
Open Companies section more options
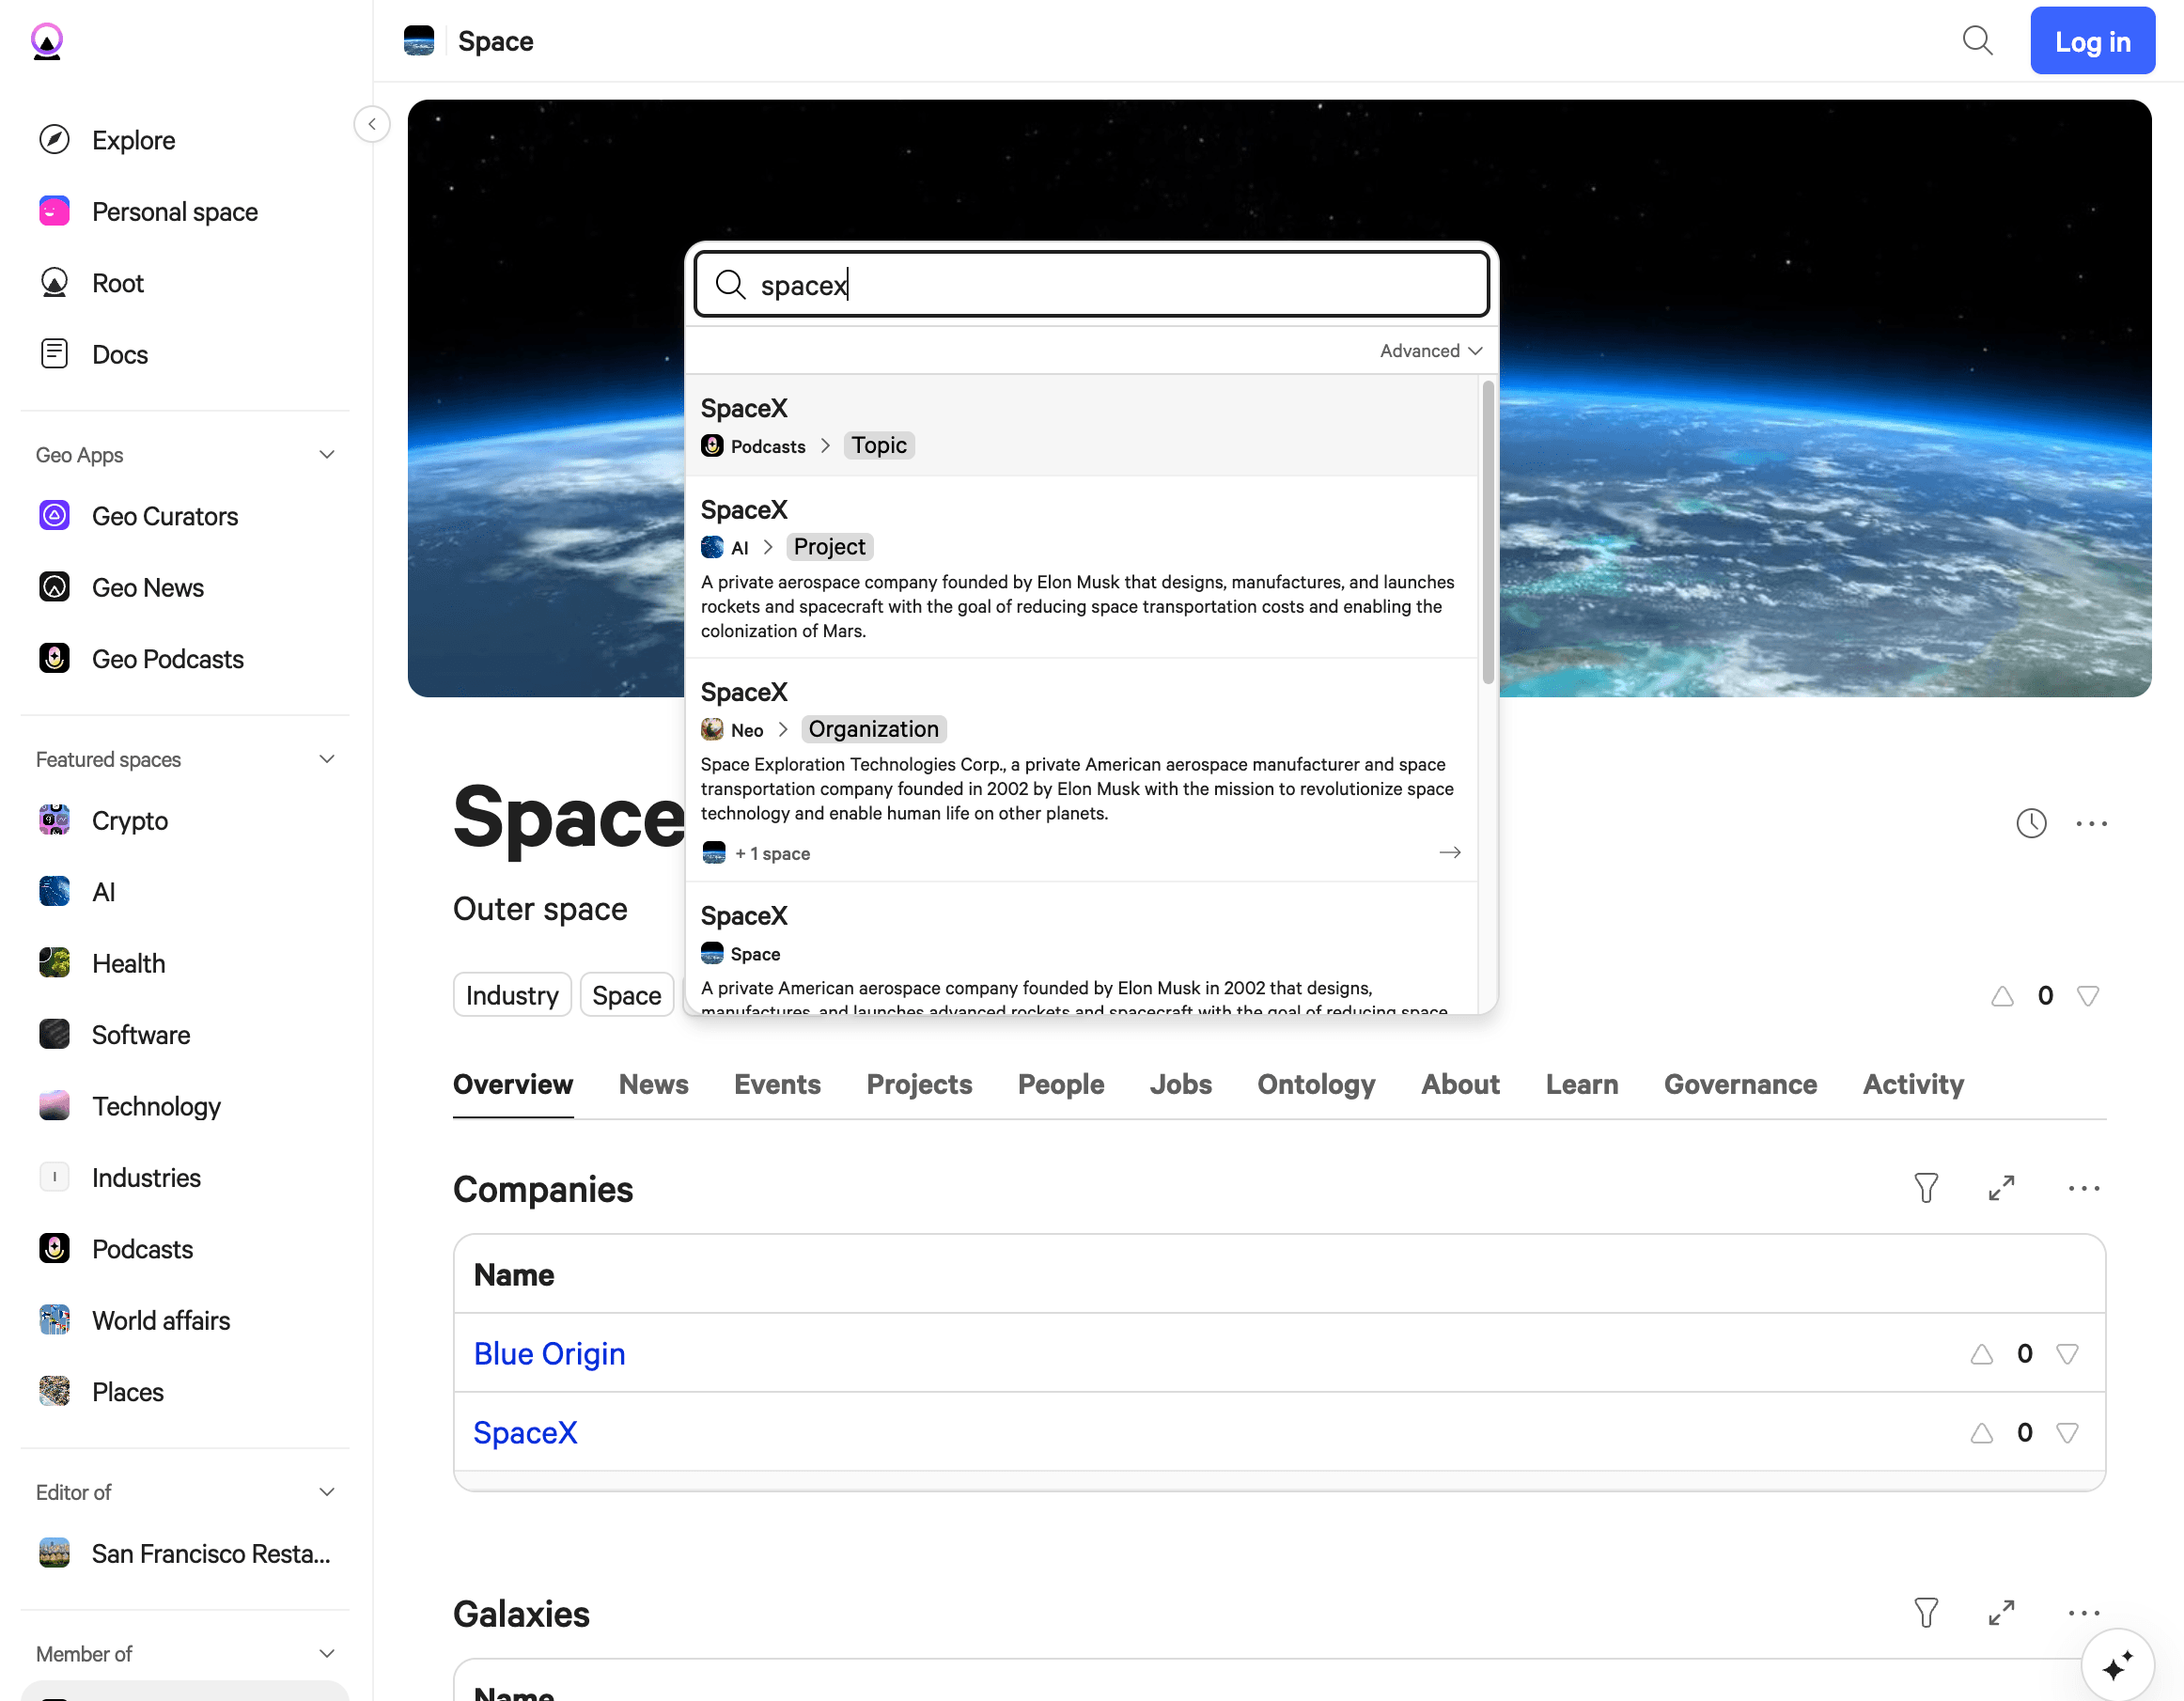pos(2084,1188)
